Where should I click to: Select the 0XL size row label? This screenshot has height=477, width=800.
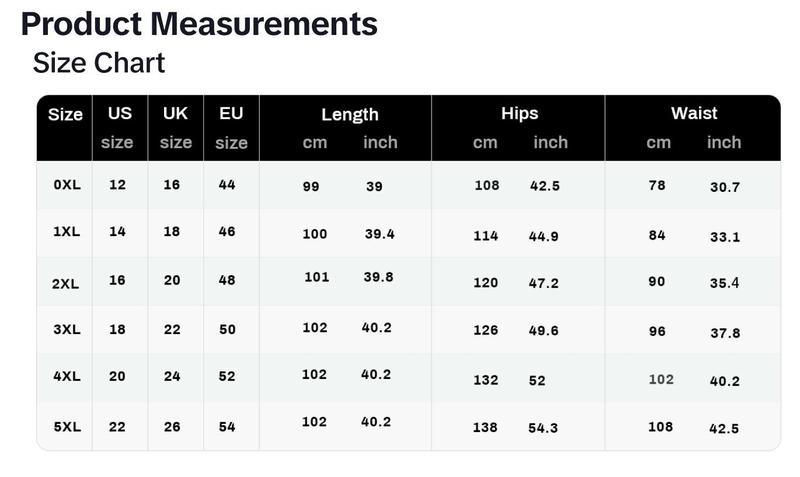point(67,185)
